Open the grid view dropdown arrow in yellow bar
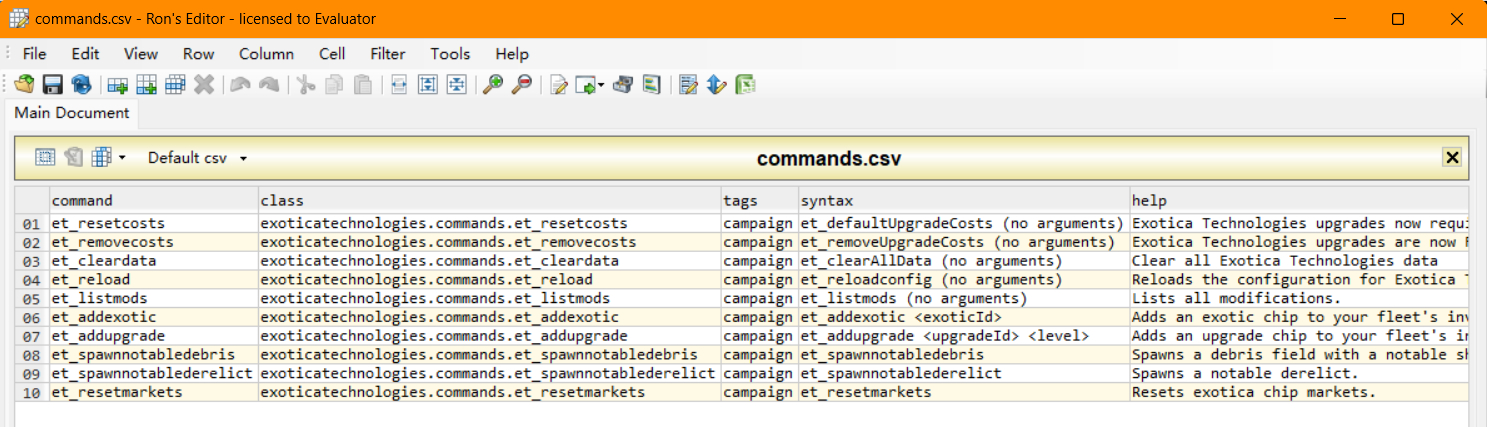Screen dimensions: 1487x427 [122, 158]
